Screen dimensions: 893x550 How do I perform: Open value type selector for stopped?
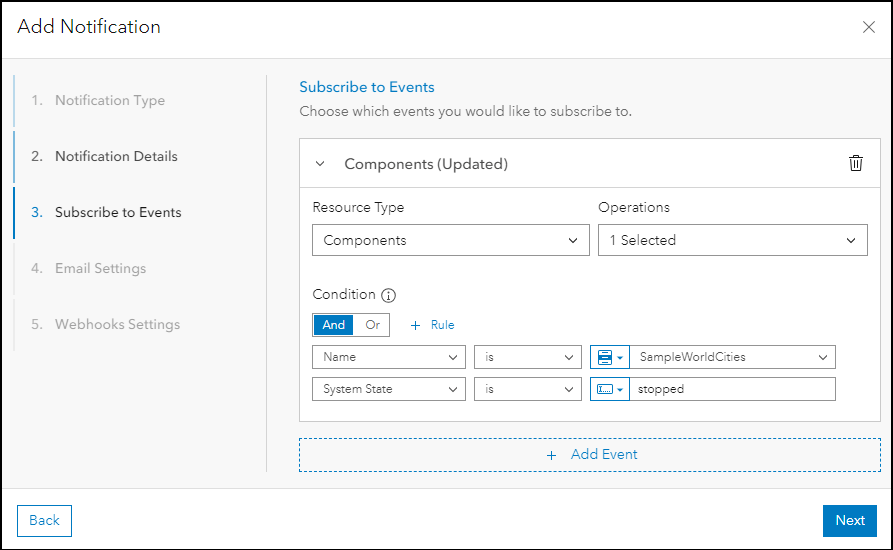tap(609, 389)
